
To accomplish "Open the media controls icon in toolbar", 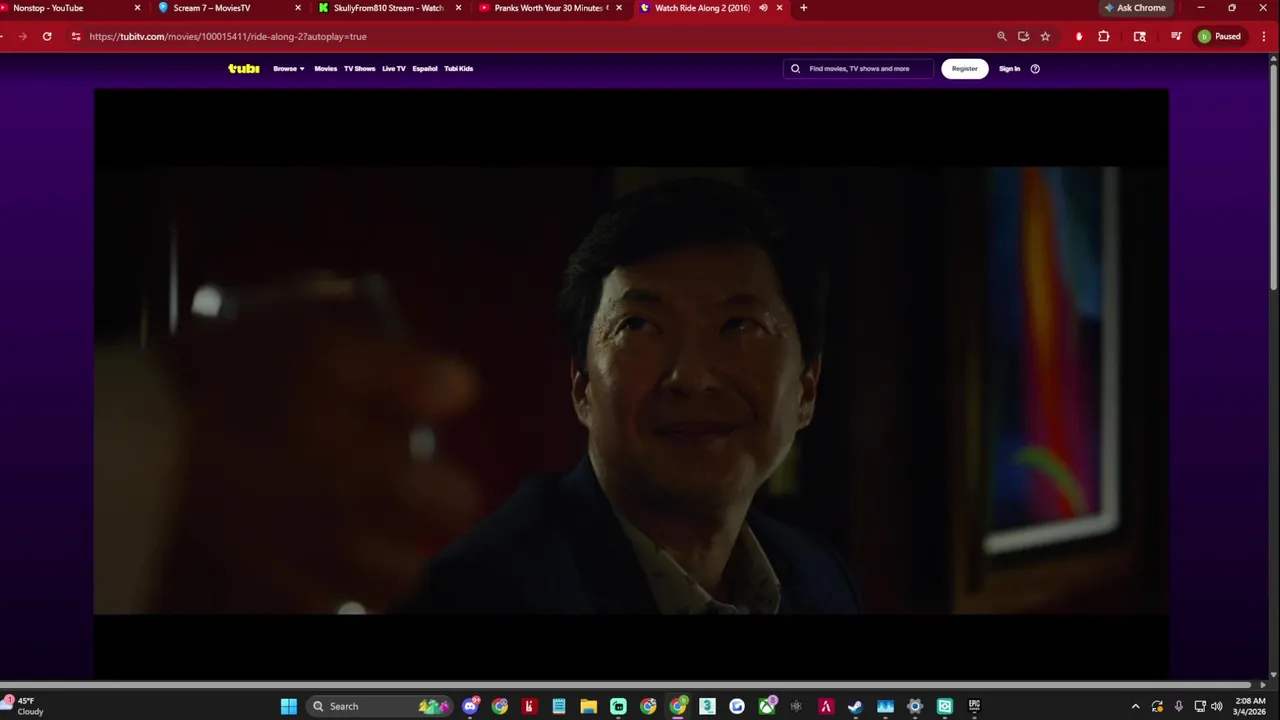I will tap(1176, 36).
